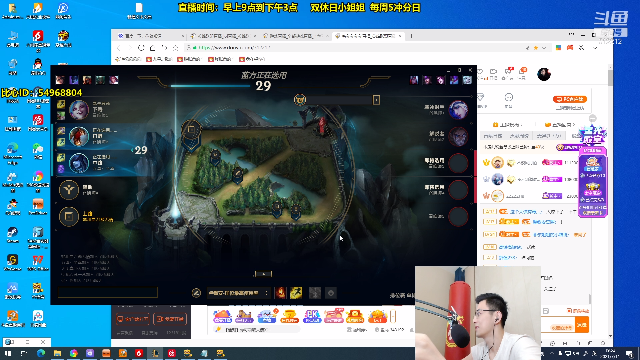Click the champion select chat input box
Screen dimensions: 640x360
[x=108, y=292]
